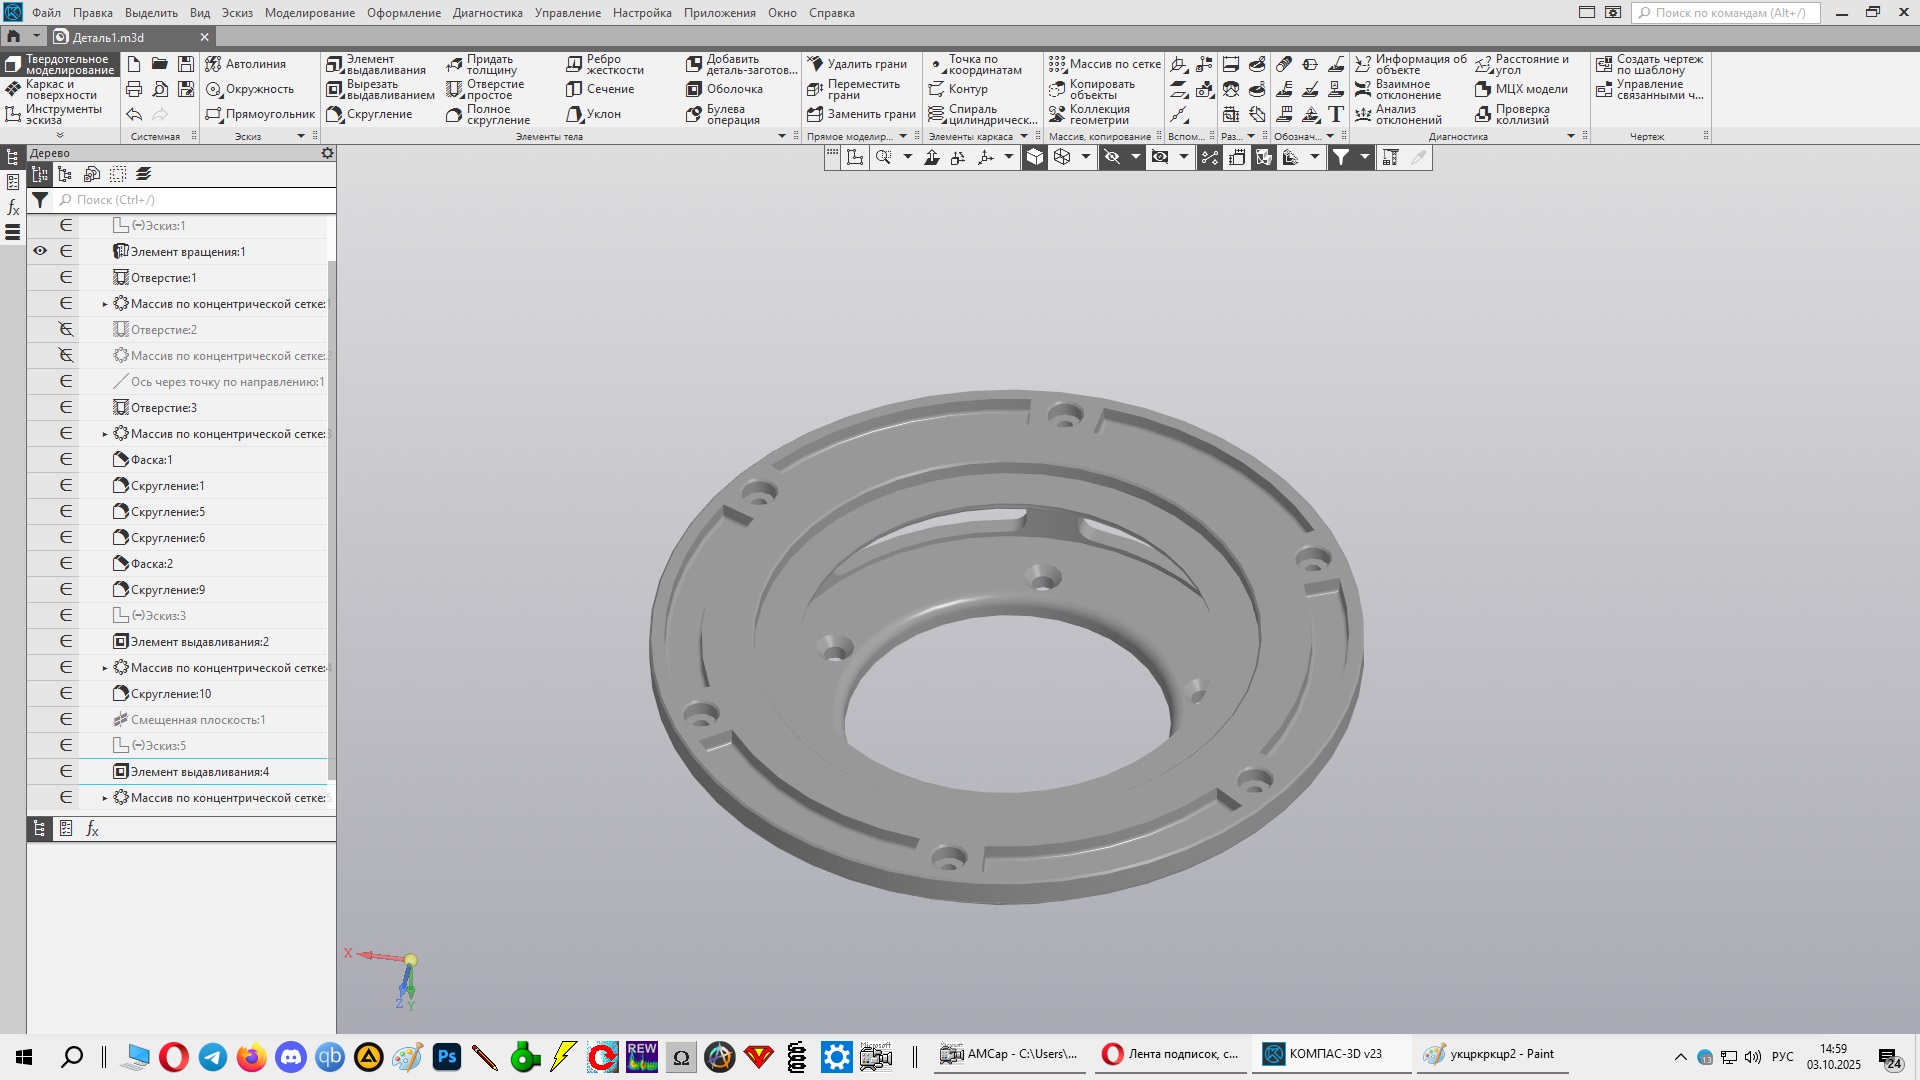This screenshot has height=1080, width=1920.
Task: Select the Скругление (fillet) tool
Action: 369,114
